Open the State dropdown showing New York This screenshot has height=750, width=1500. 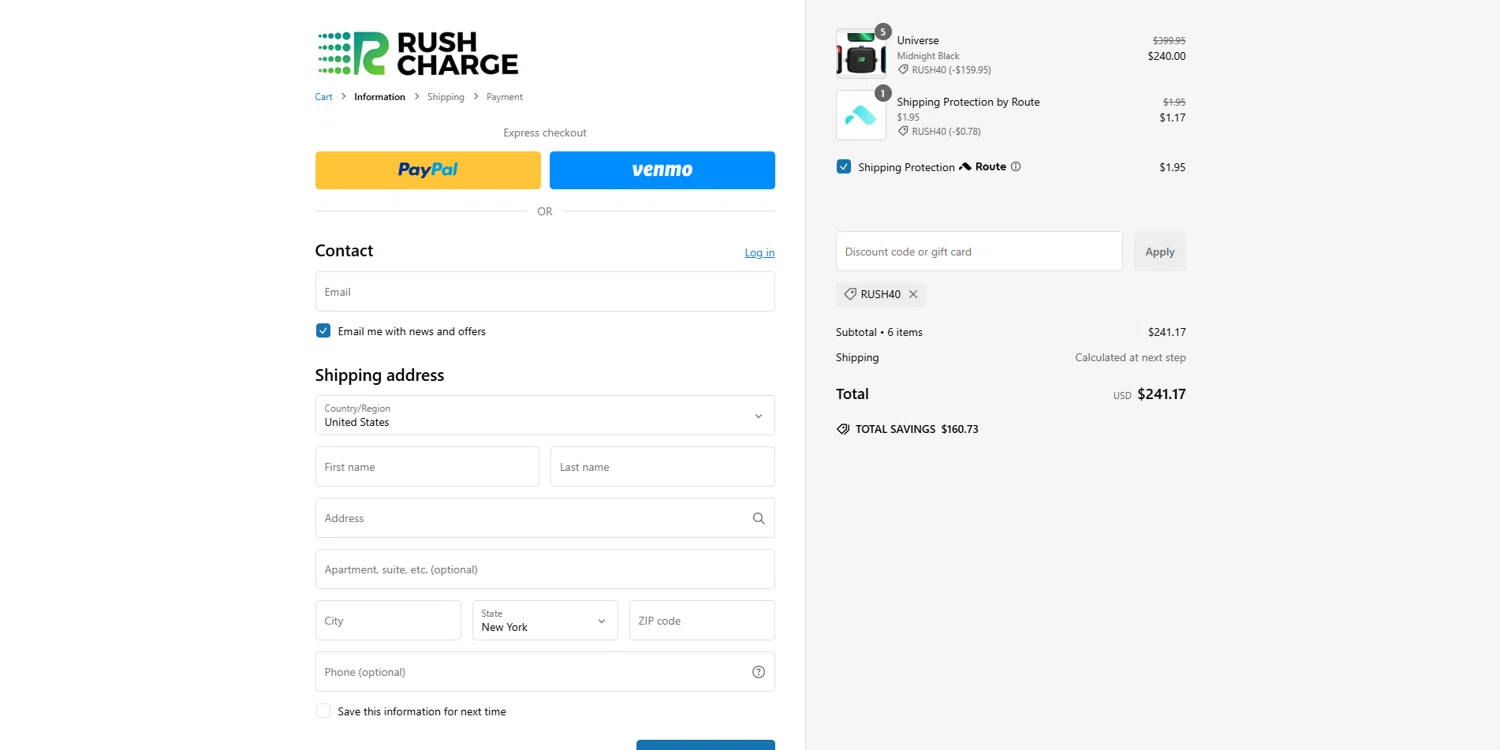coord(545,620)
